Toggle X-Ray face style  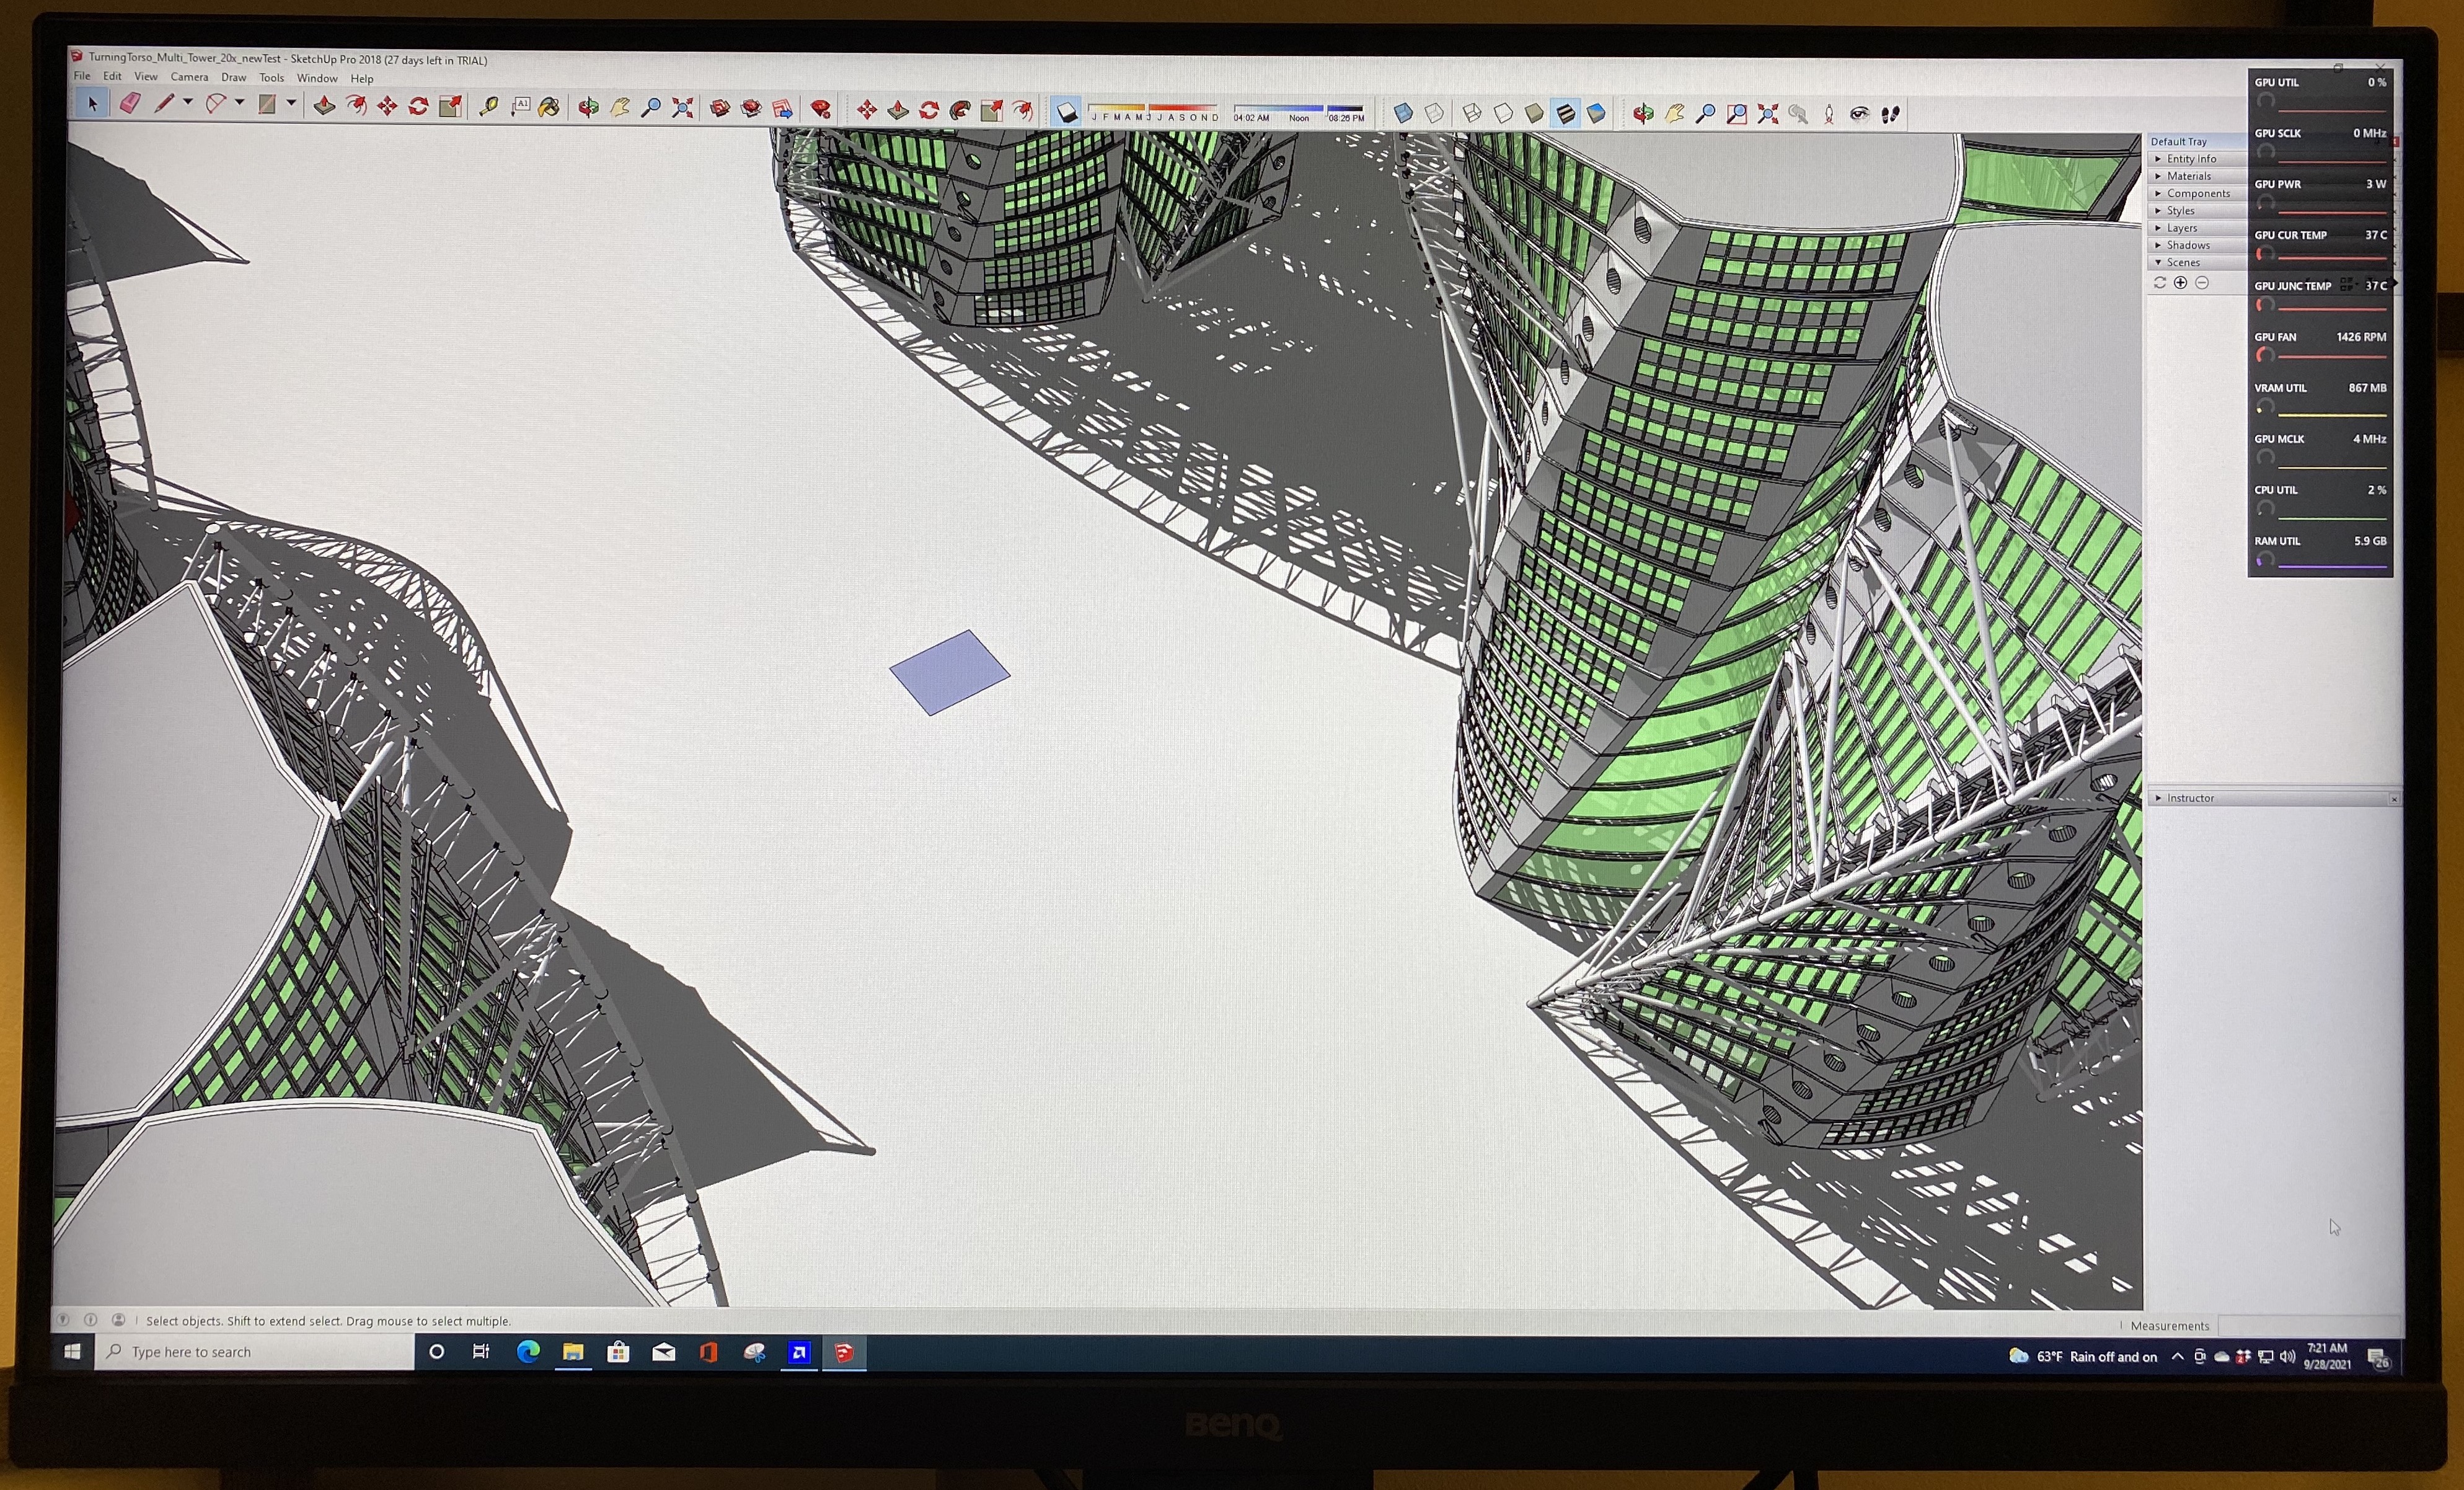tap(1403, 113)
